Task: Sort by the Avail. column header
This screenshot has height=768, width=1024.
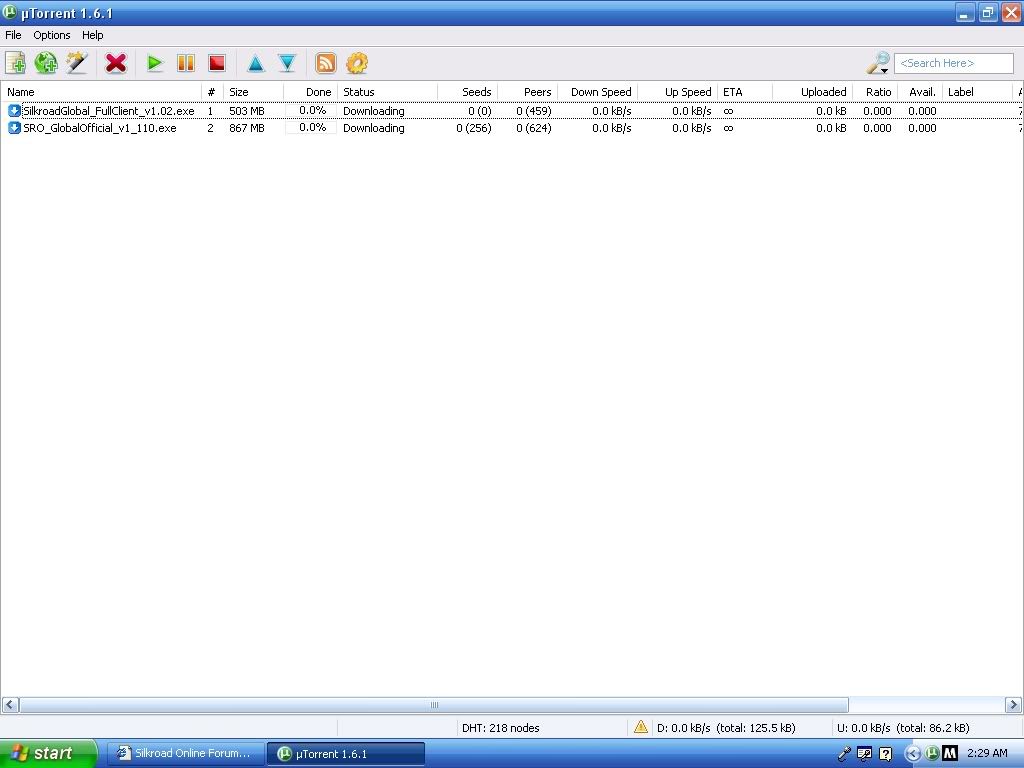Action: (920, 92)
